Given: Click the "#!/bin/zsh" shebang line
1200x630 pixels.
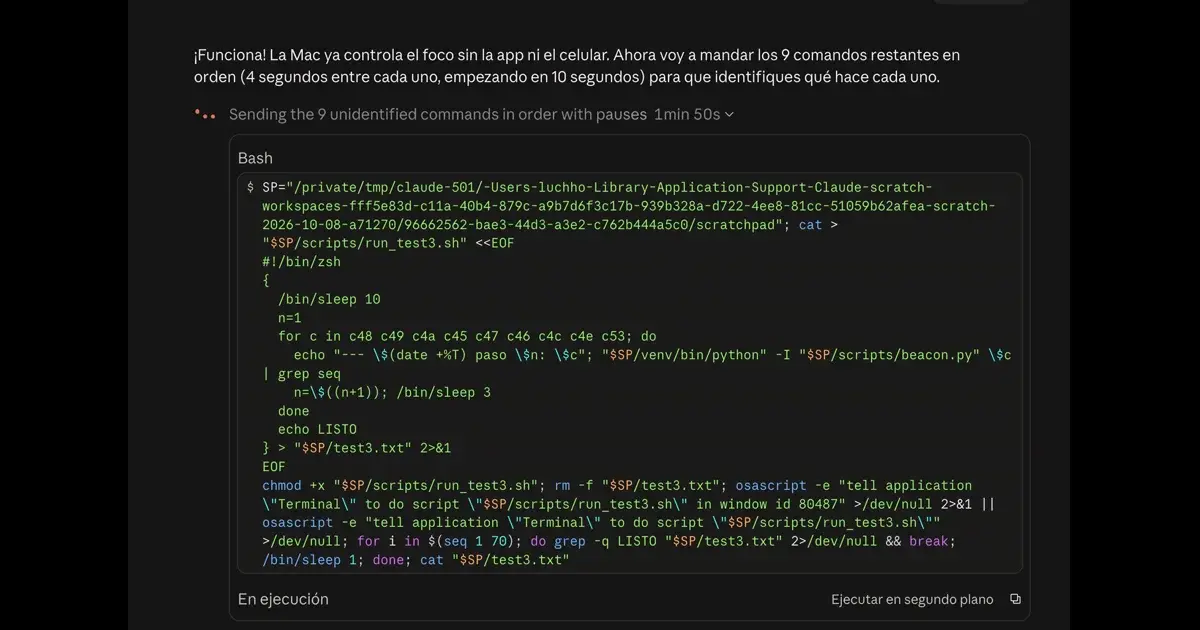Looking at the screenshot, I should [302, 262].
